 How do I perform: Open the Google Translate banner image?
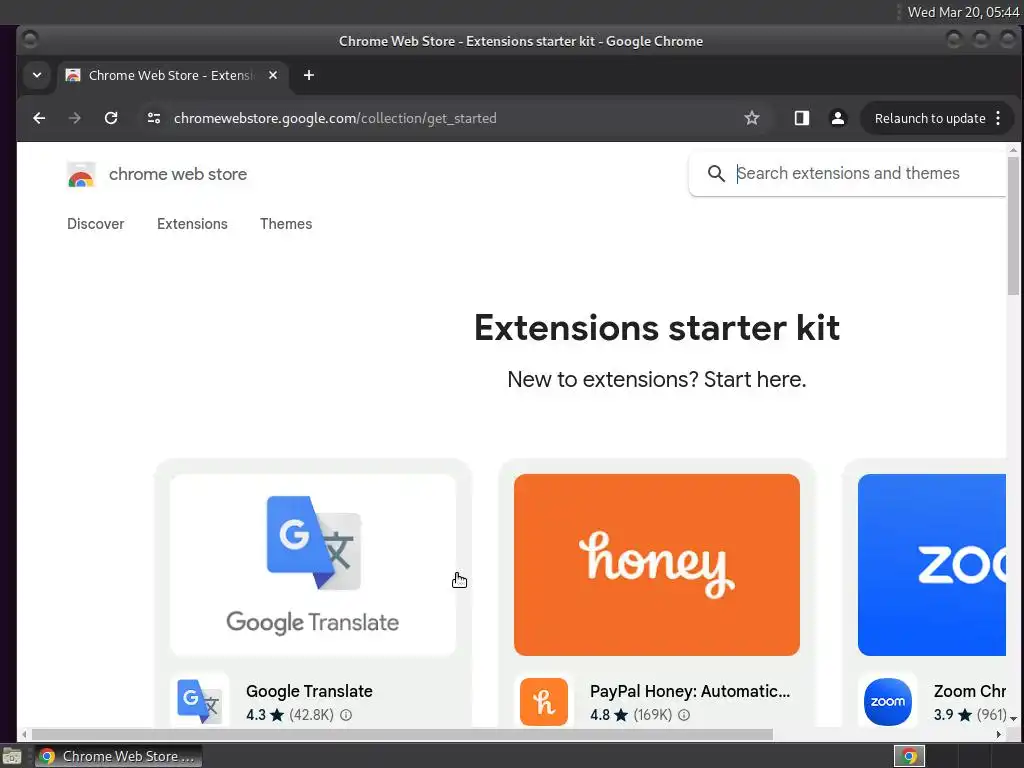click(x=313, y=565)
